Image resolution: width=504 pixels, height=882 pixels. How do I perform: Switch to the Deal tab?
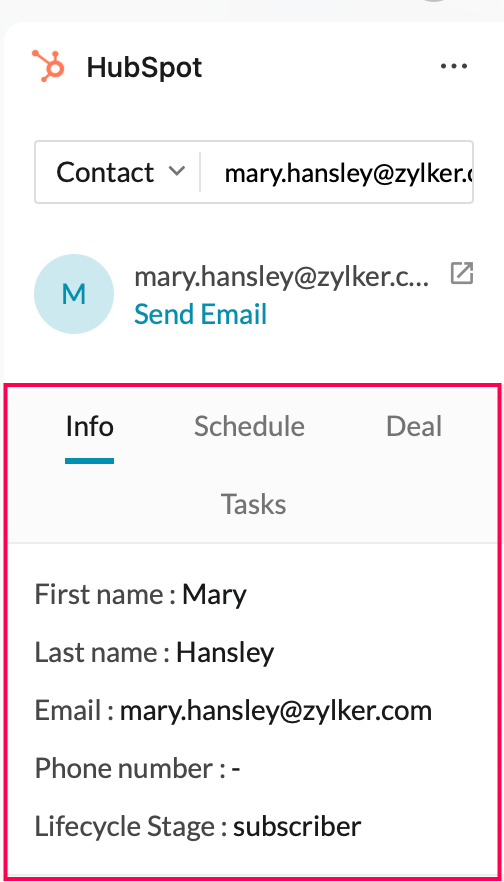414,426
